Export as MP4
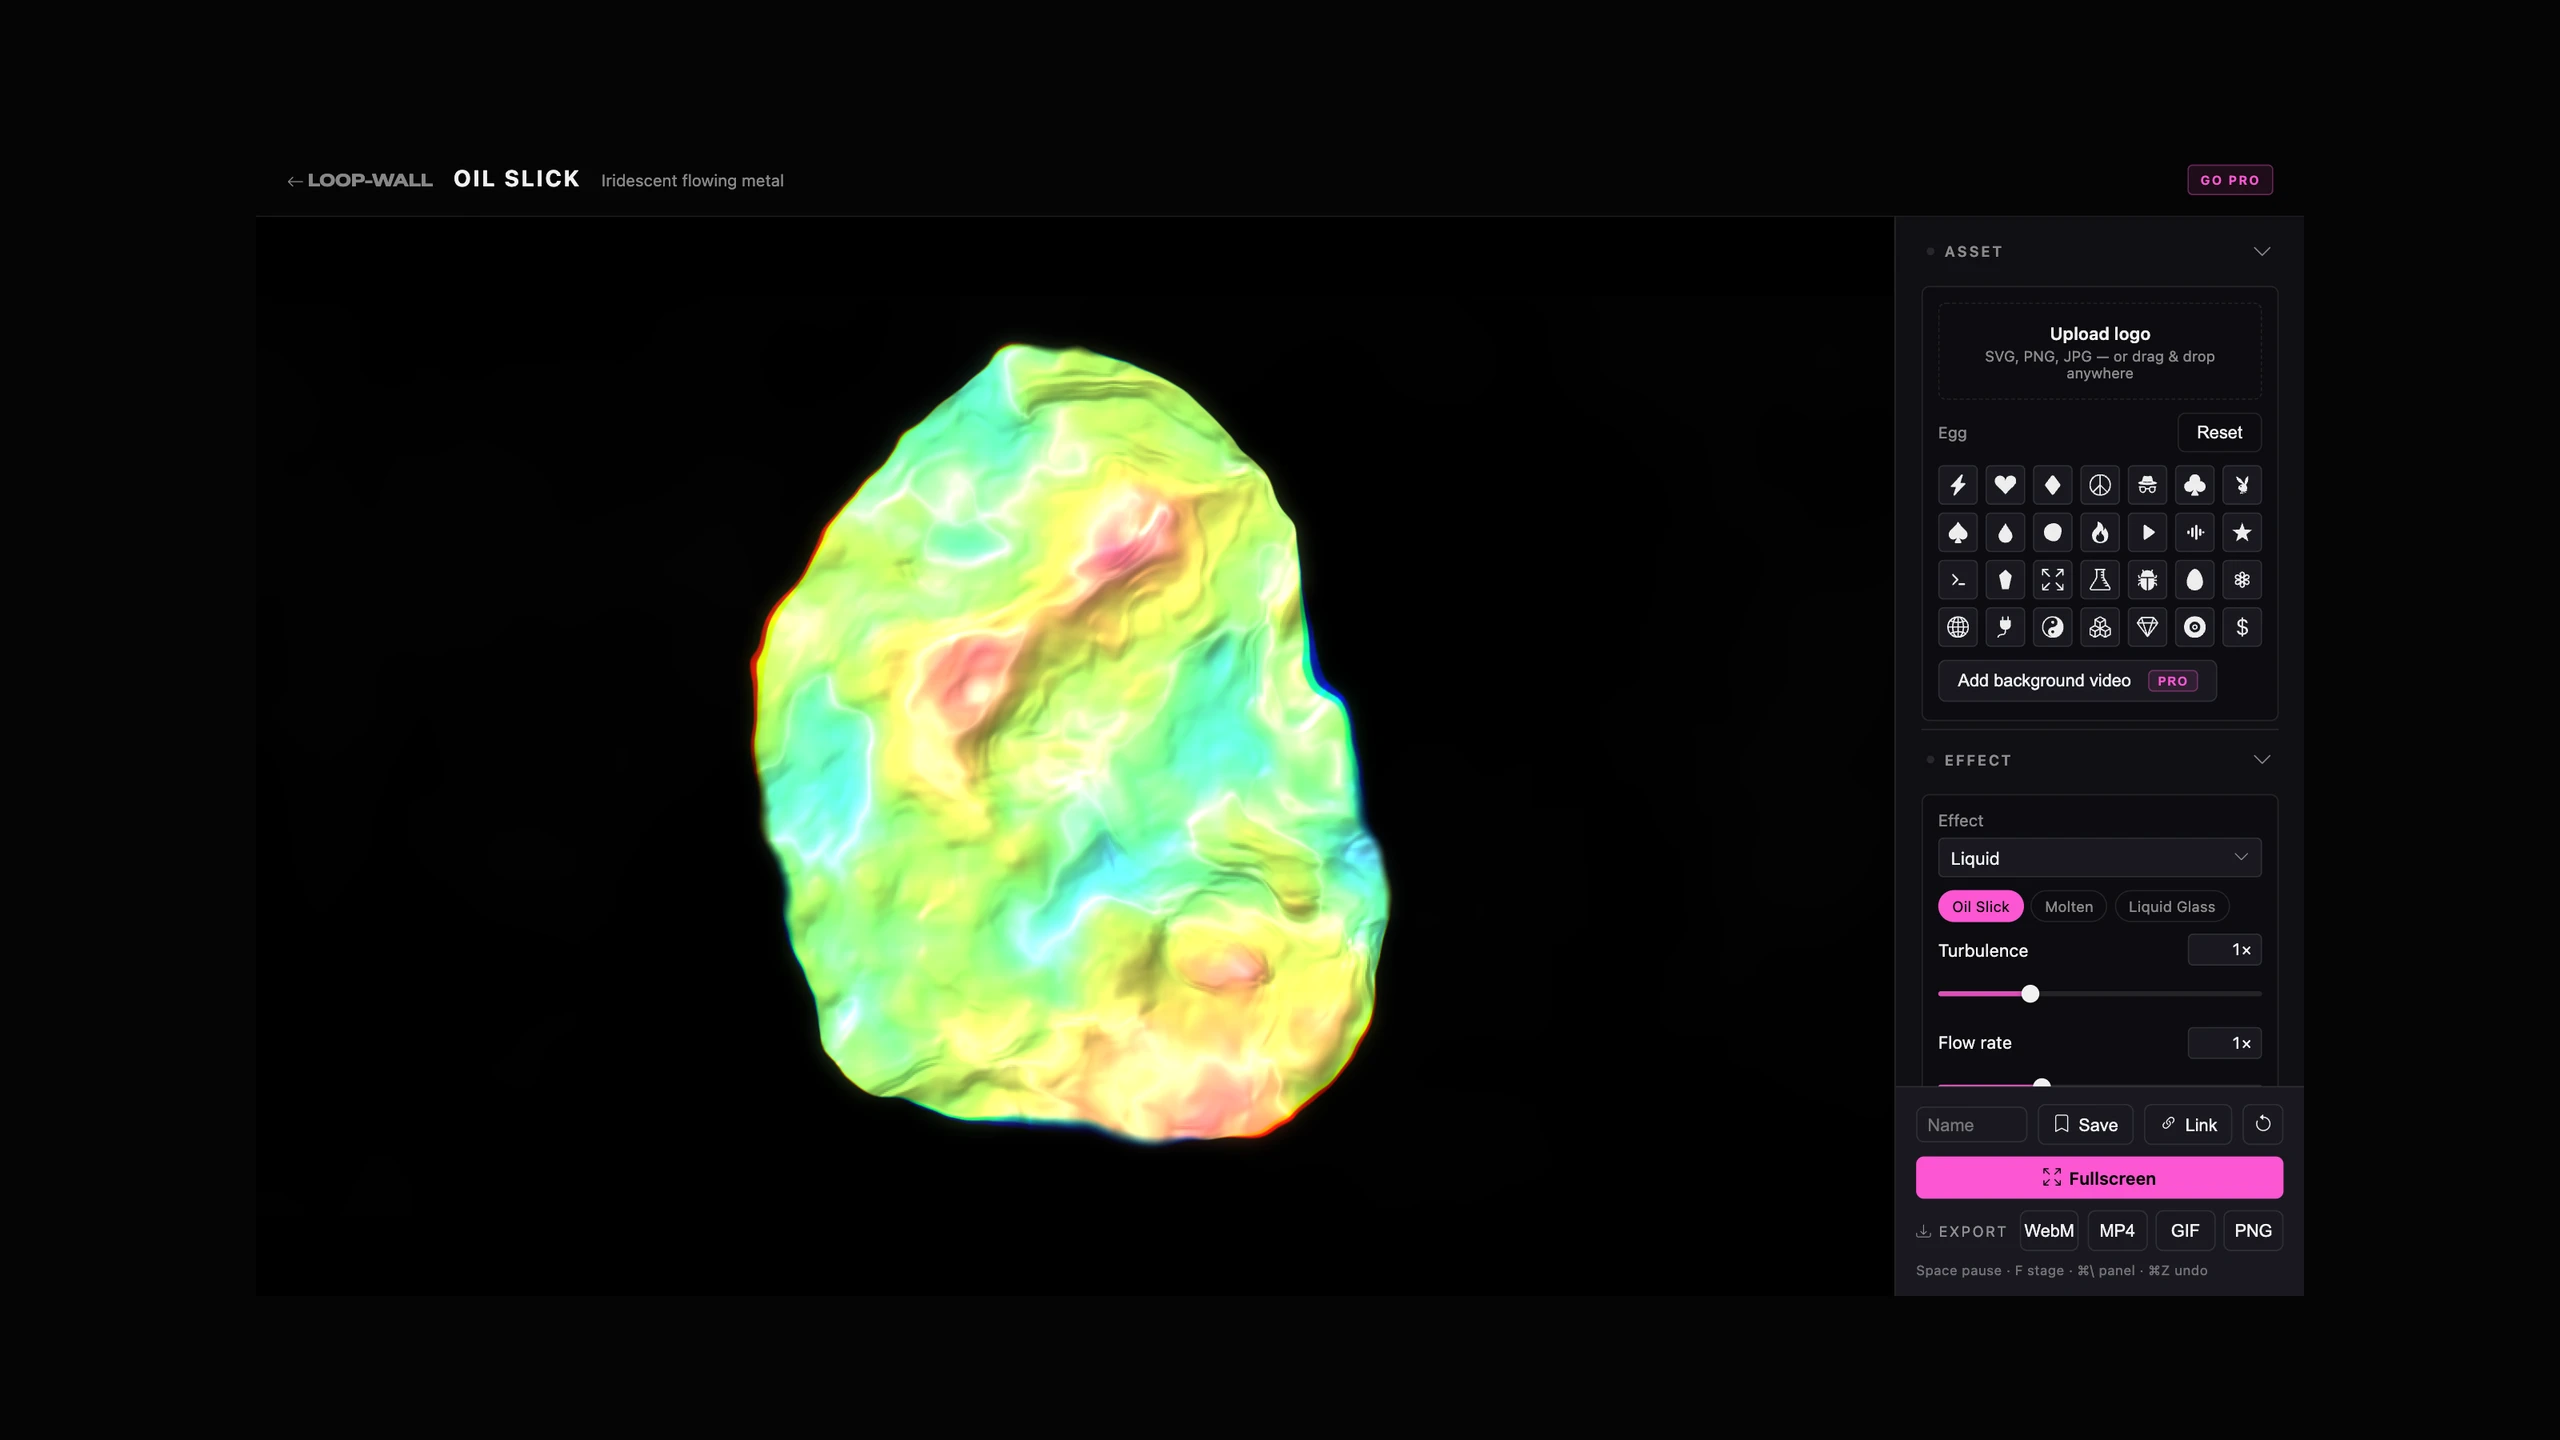This screenshot has height=1440, width=2560. coord(2117,1231)
